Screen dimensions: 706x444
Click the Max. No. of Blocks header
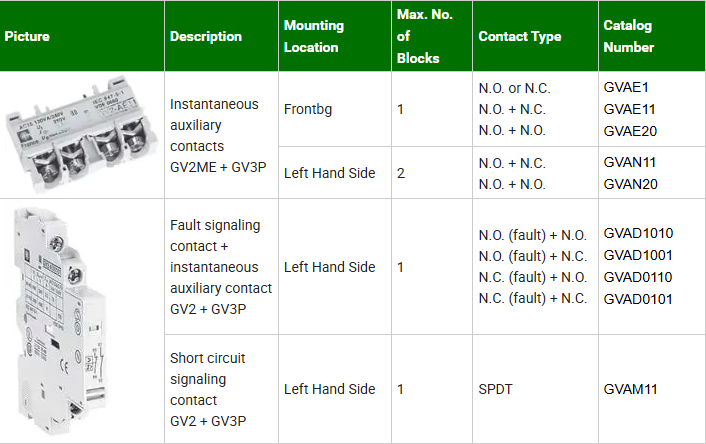[x=420, y=37]
